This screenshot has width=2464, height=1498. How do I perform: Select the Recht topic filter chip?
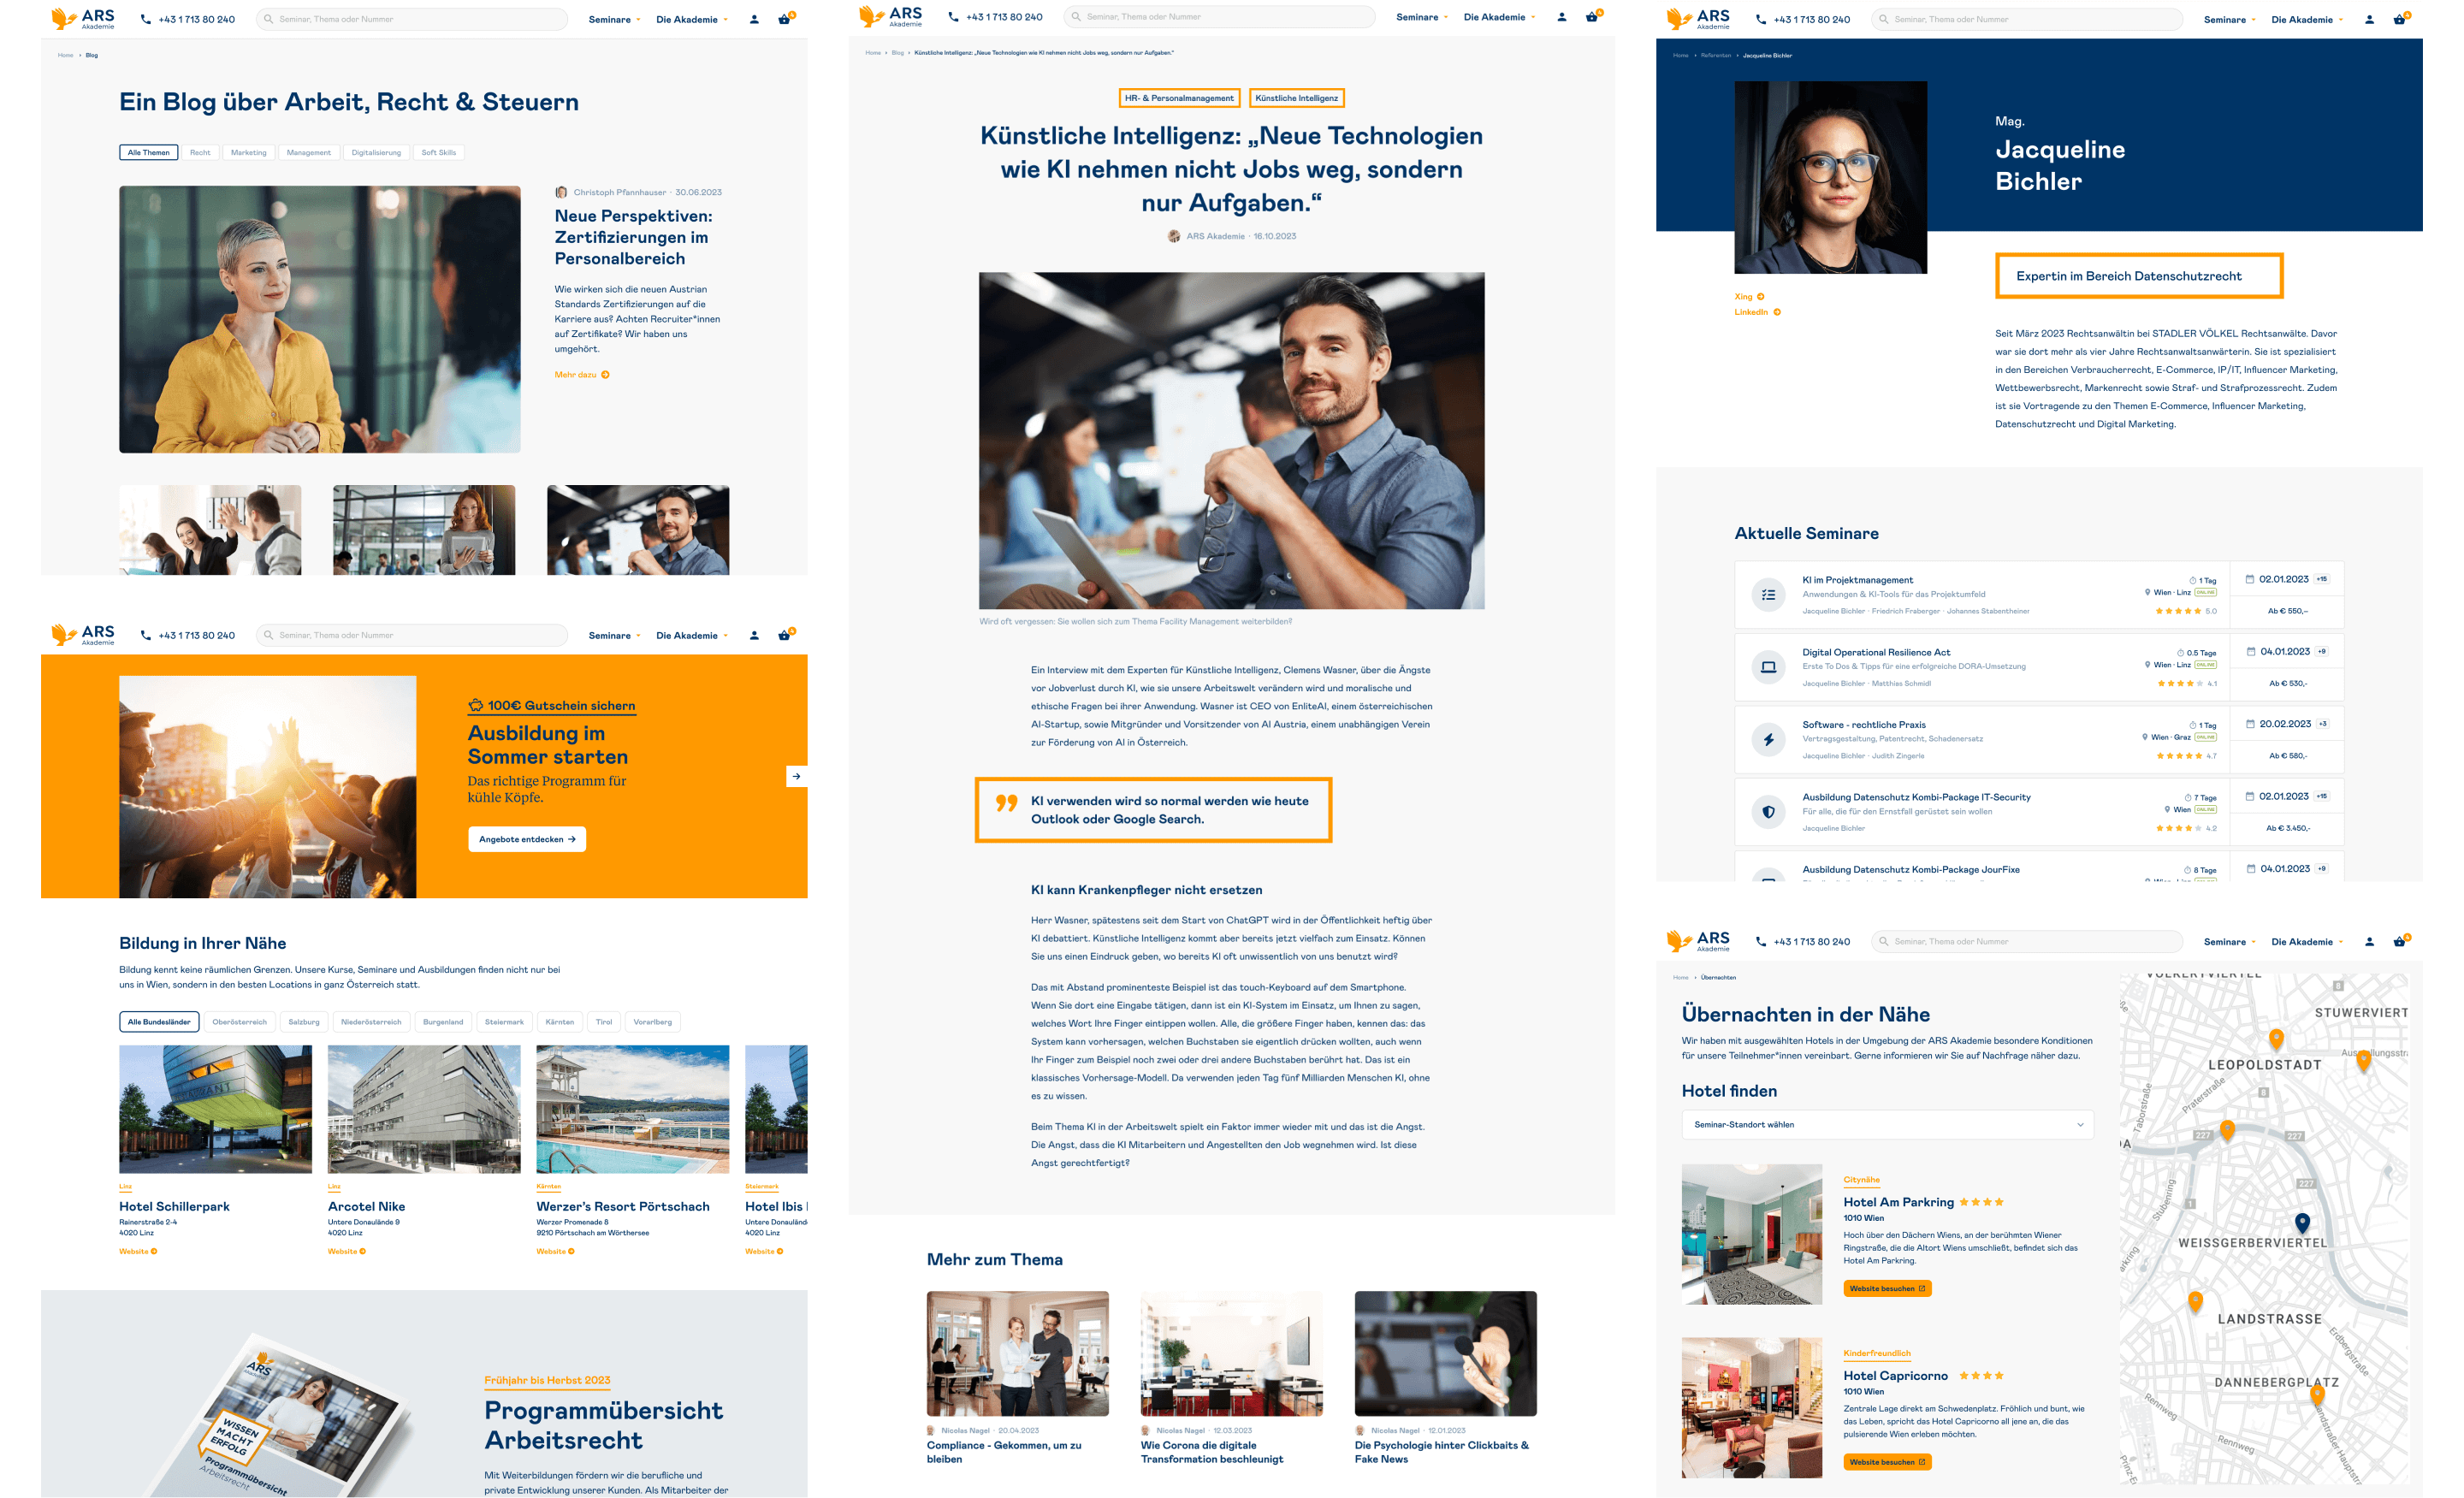pyautogui.click(x=200, y=153)
